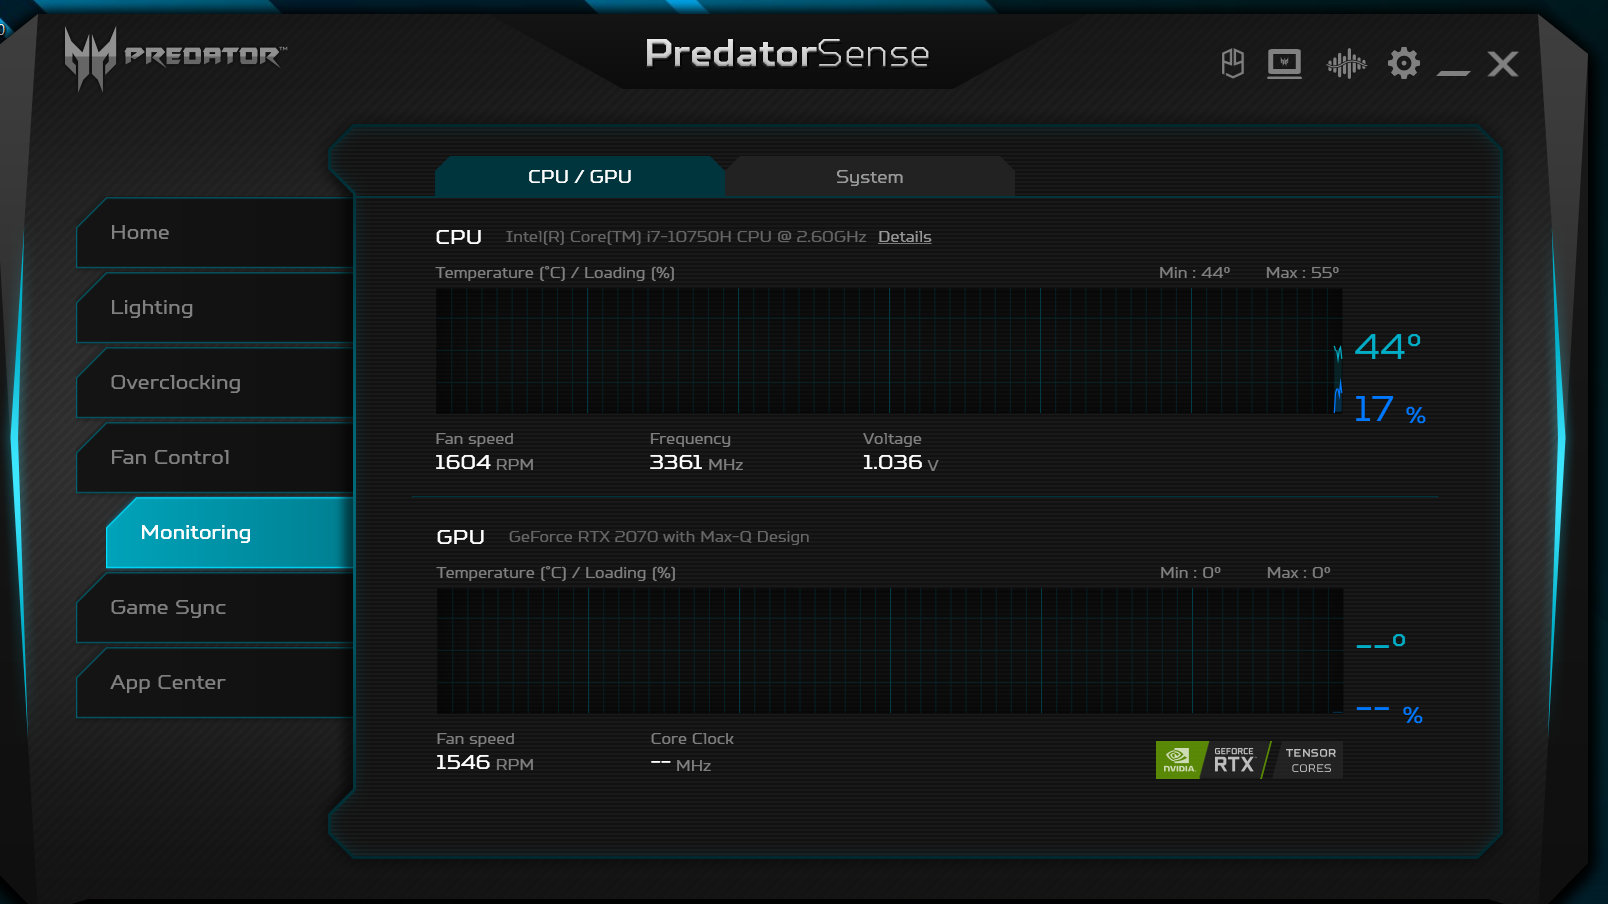Click the PredatorSense title text

coord(787,53)
